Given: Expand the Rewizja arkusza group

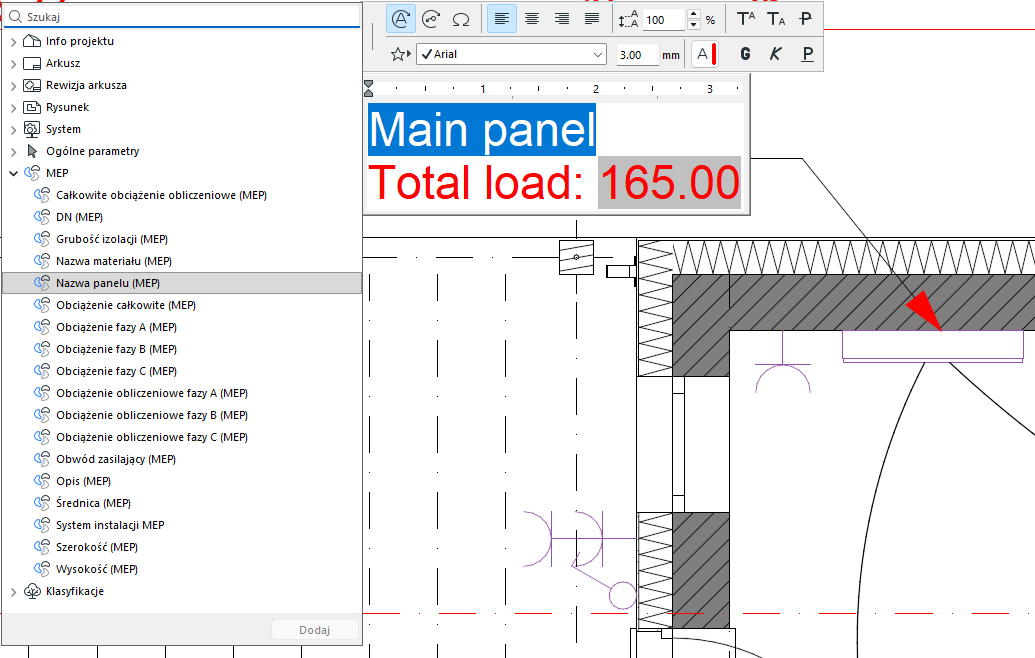Looking at the screenshot, I should tap(13, 86).
